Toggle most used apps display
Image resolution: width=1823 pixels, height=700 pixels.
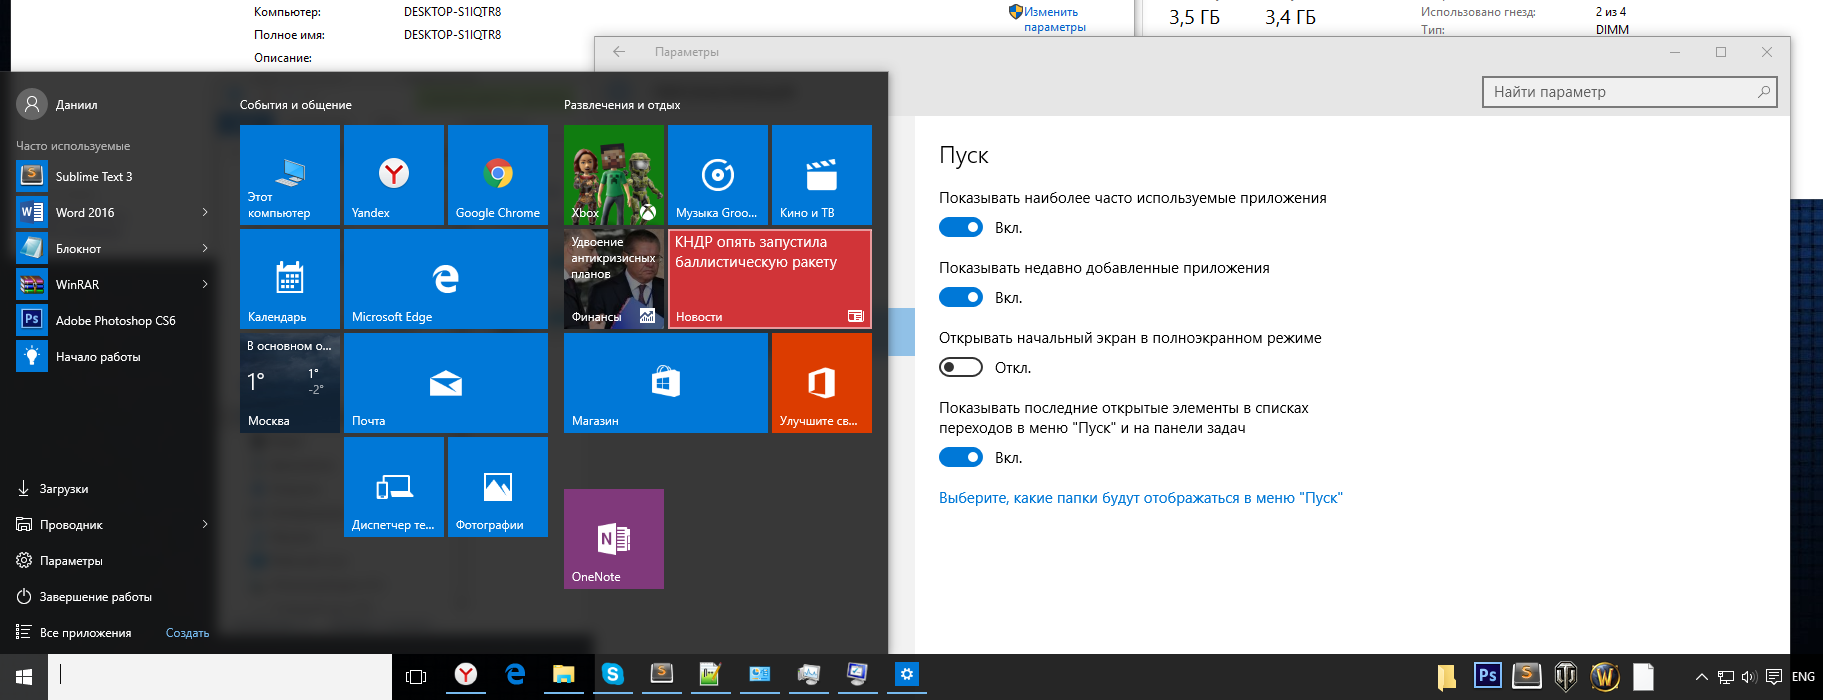click(x=961, y=228)
